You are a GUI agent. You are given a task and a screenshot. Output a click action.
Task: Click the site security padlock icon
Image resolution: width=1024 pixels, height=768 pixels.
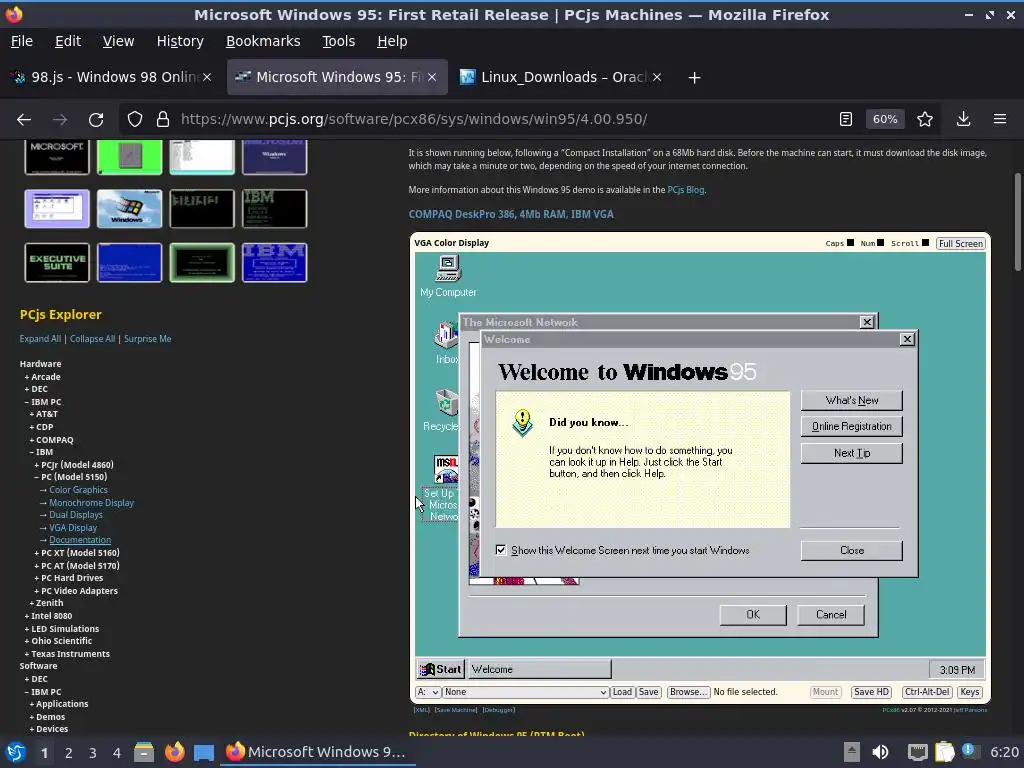click(x=163, y=120)
